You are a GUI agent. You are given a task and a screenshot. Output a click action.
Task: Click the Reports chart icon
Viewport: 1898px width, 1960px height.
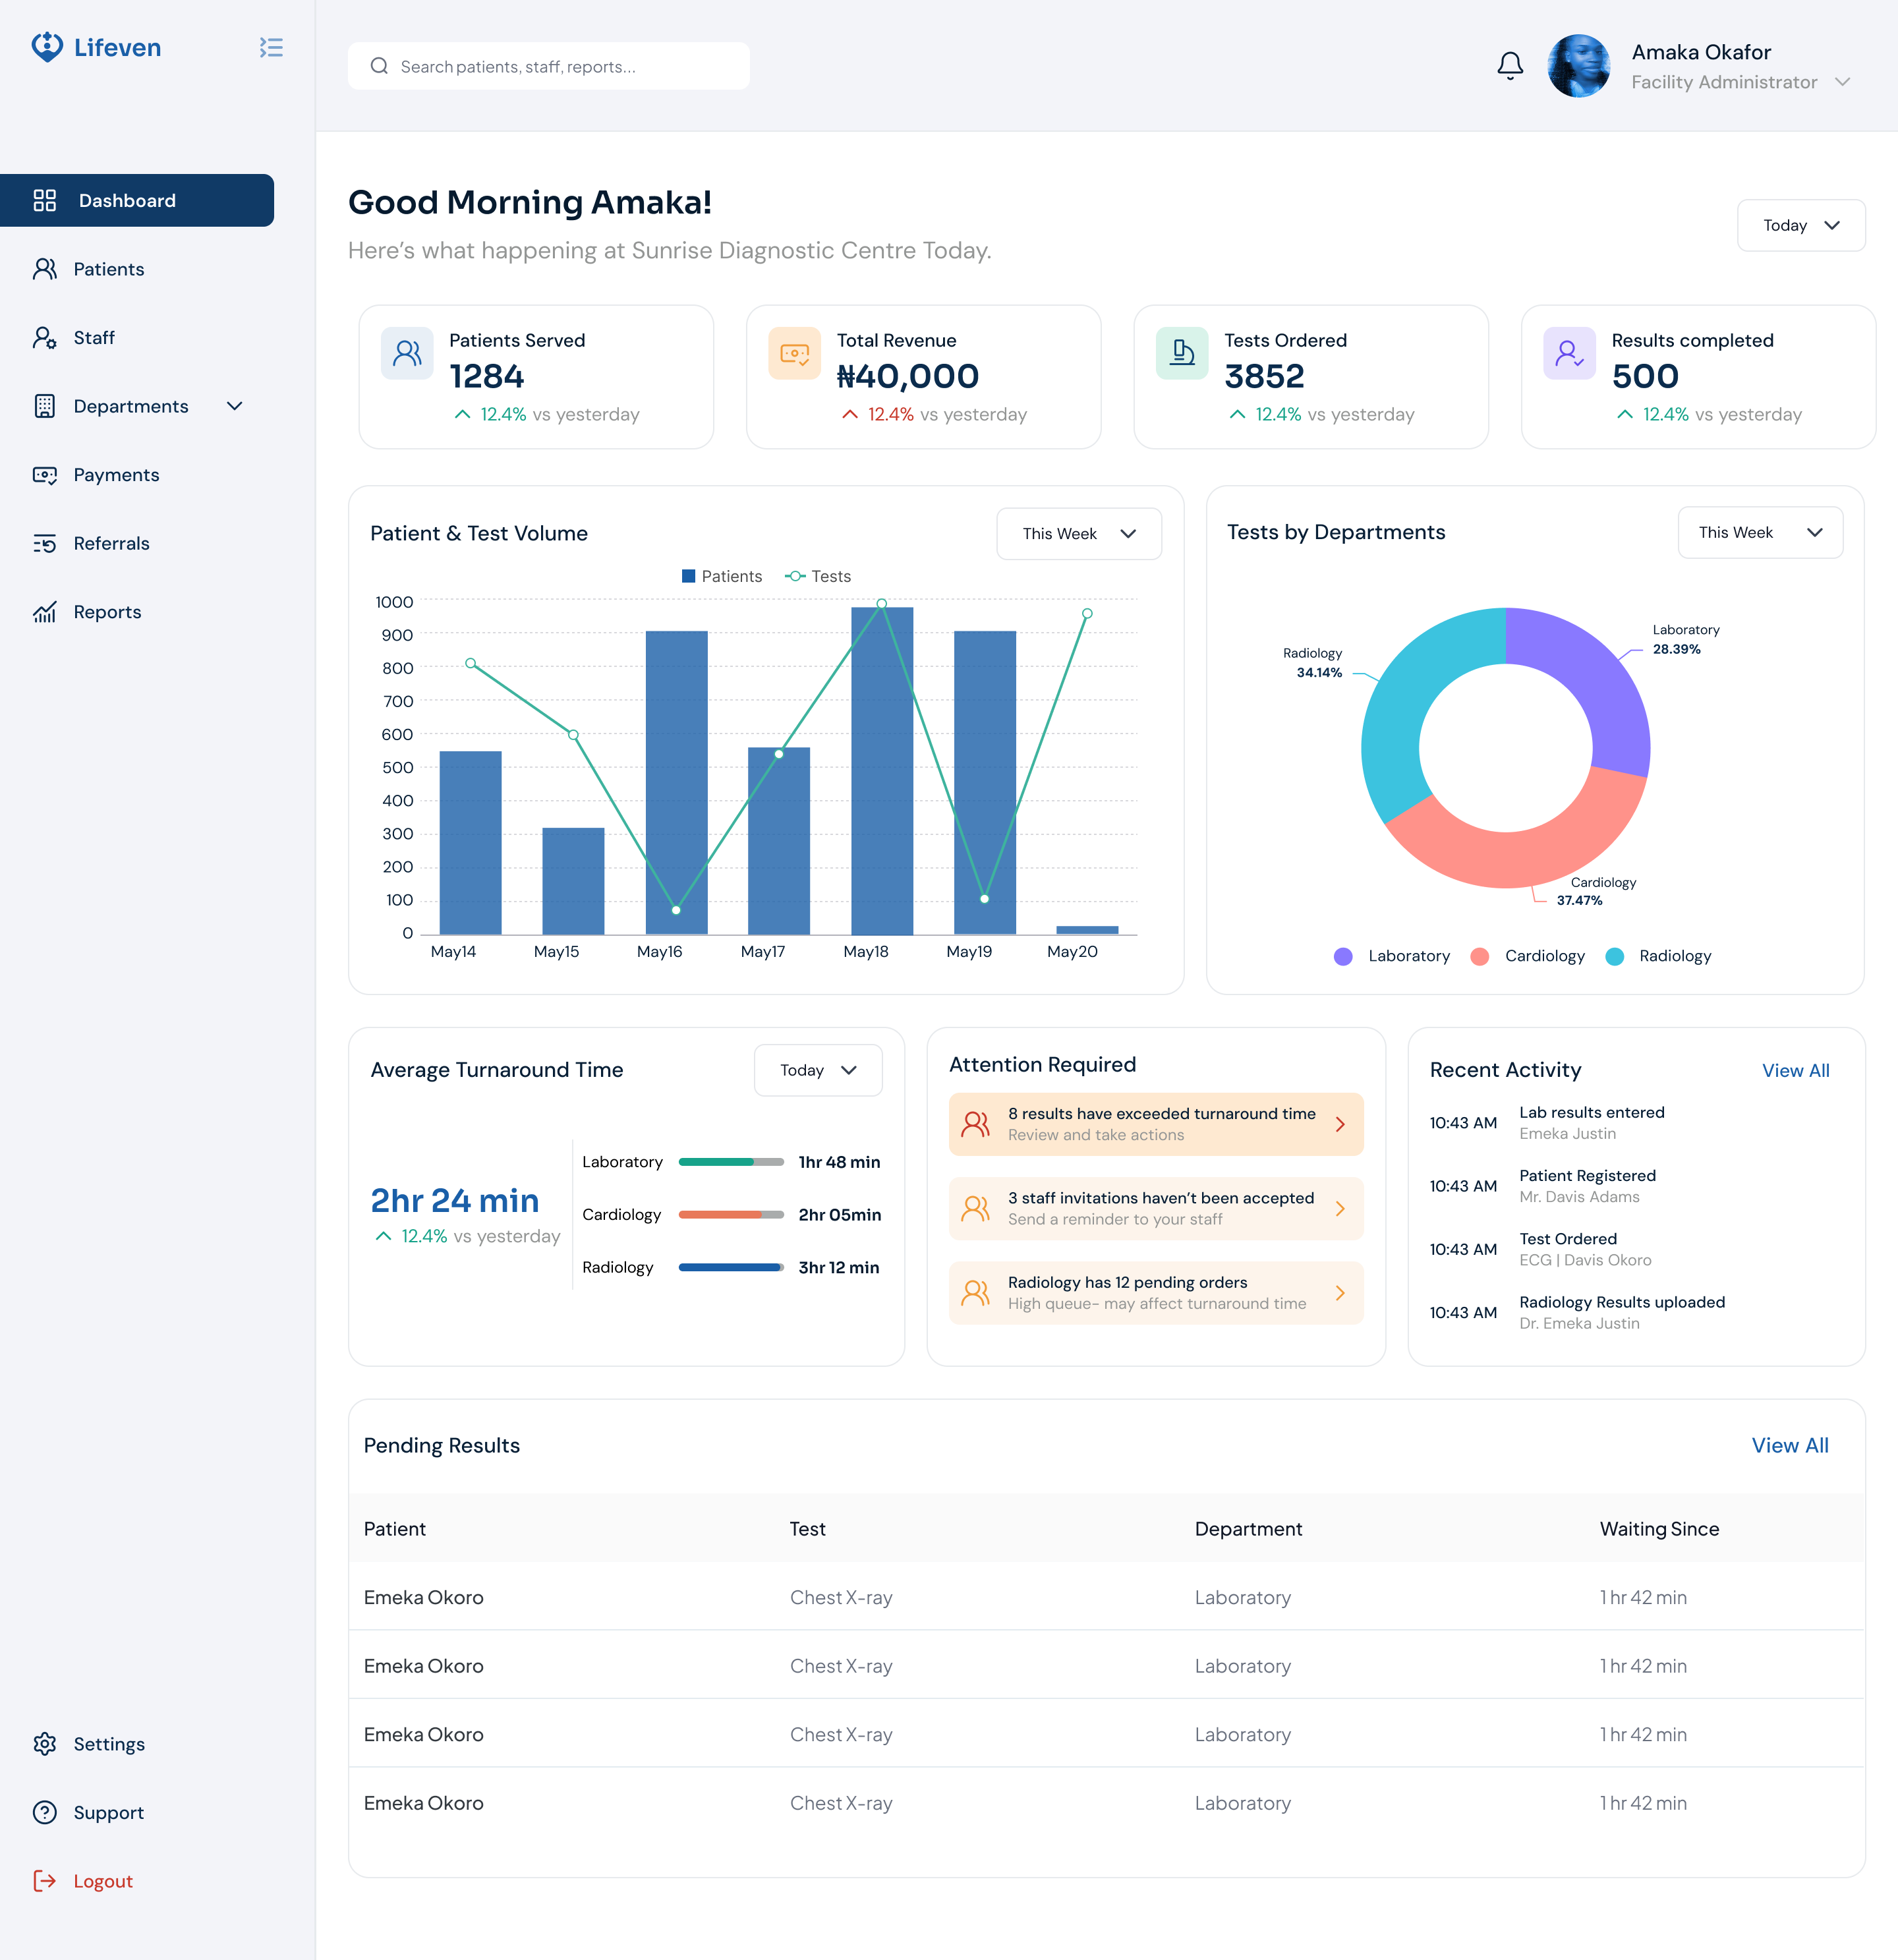coord(45,612)
